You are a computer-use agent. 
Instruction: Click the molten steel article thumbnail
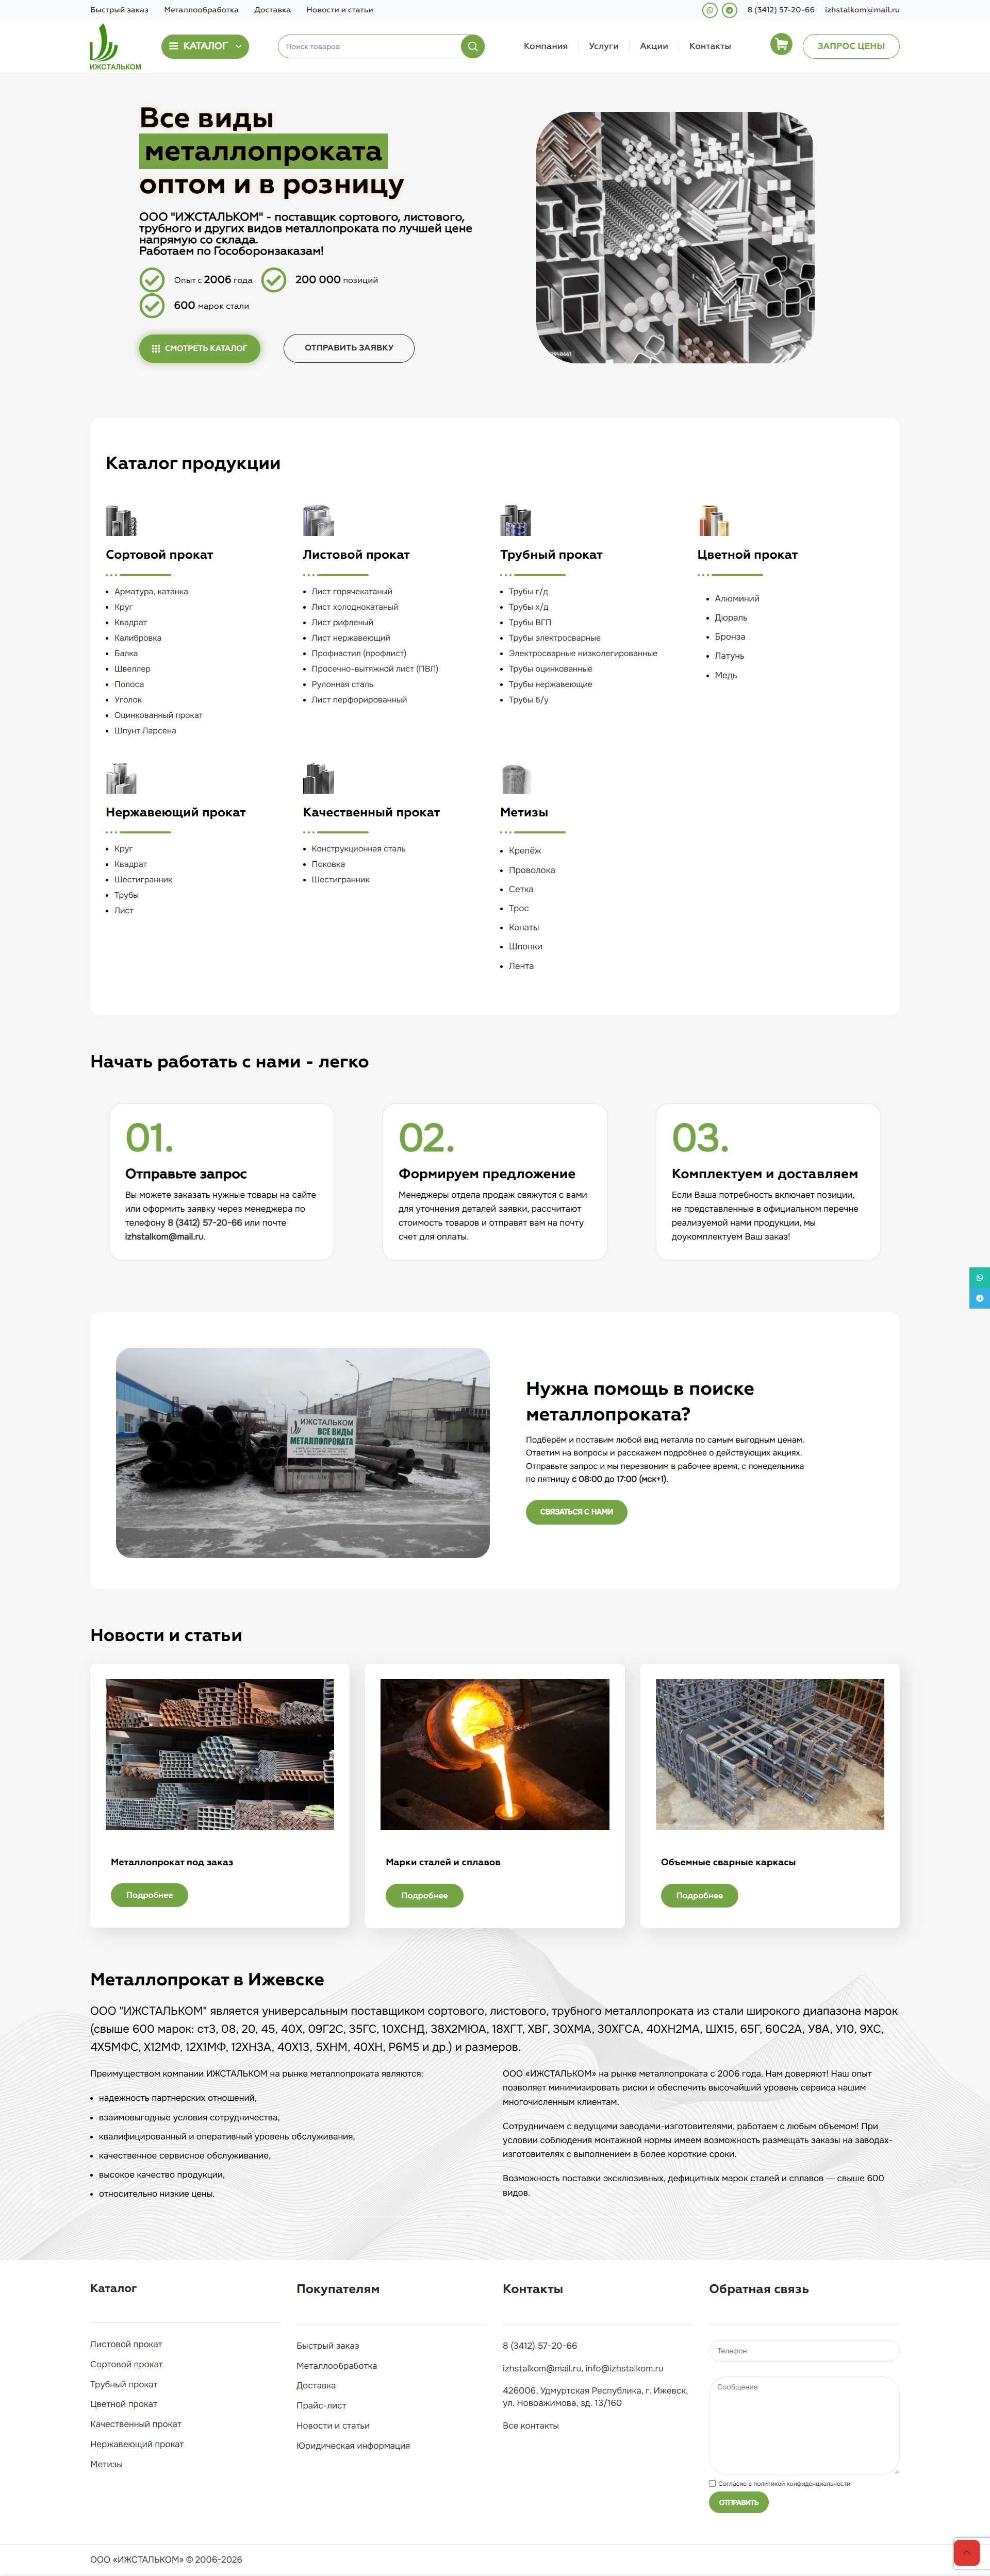[x=495, y=1754]
